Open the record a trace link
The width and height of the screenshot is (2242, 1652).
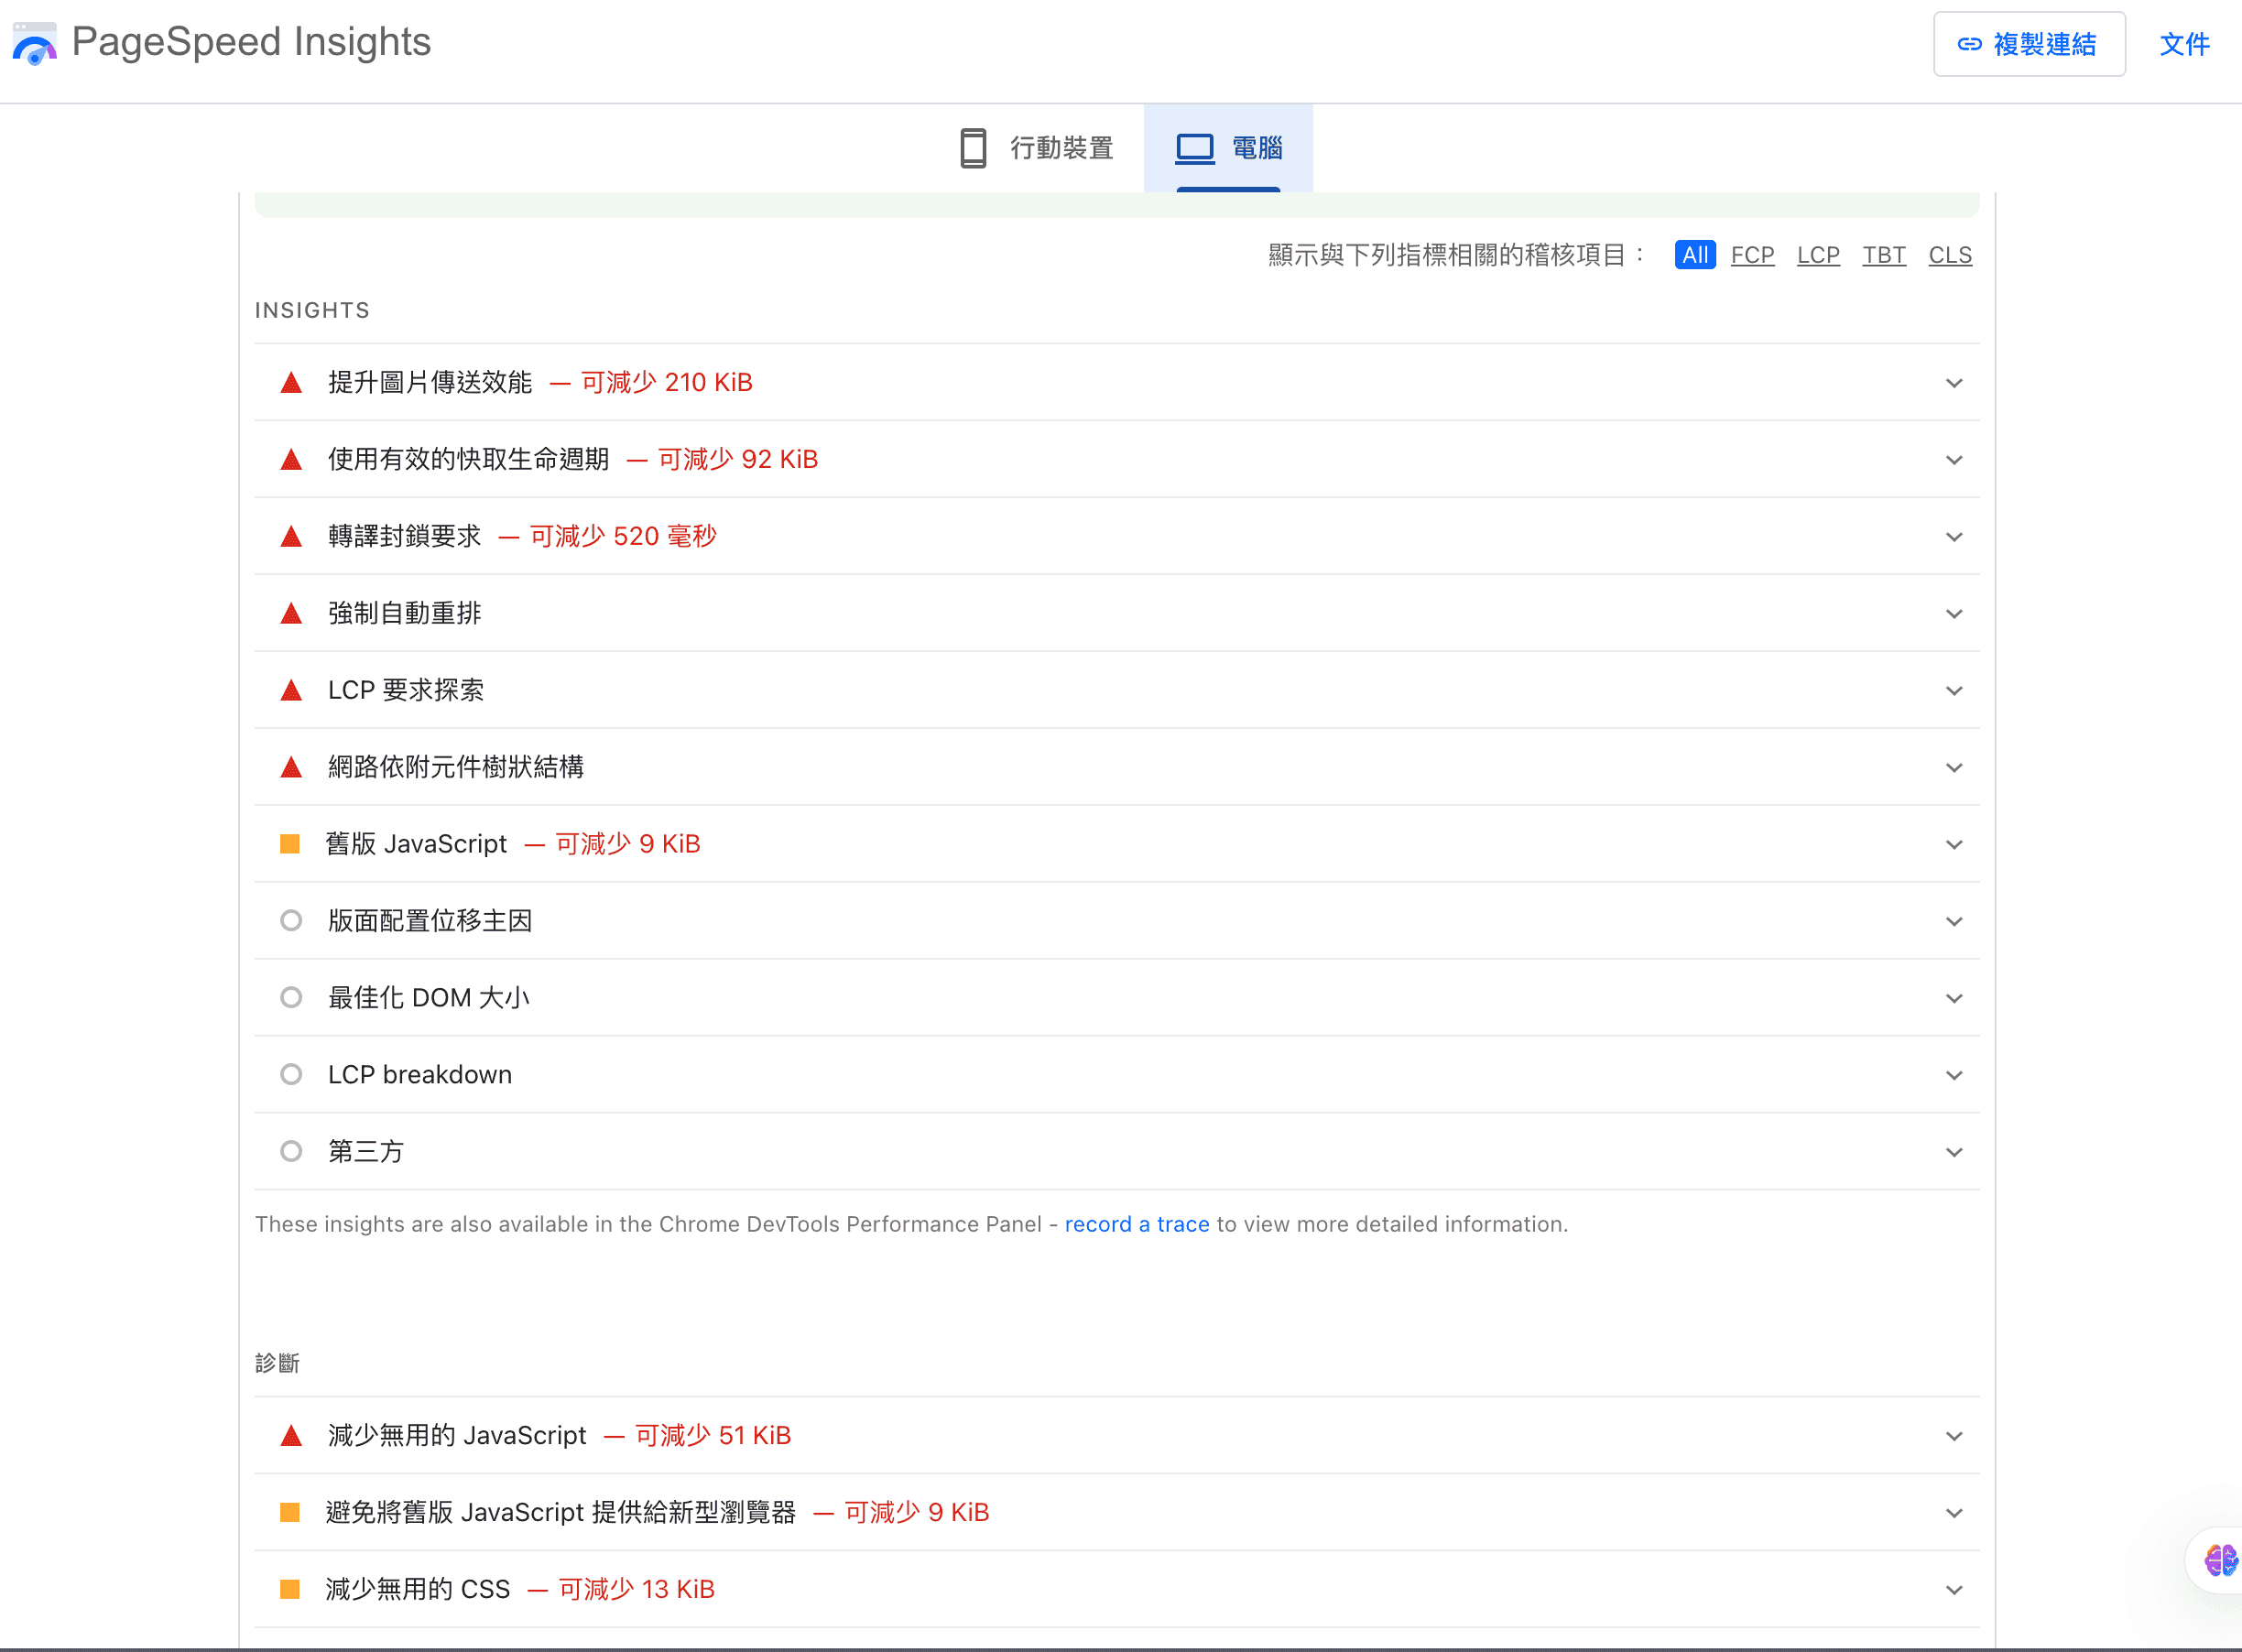coord(1137,1225)
